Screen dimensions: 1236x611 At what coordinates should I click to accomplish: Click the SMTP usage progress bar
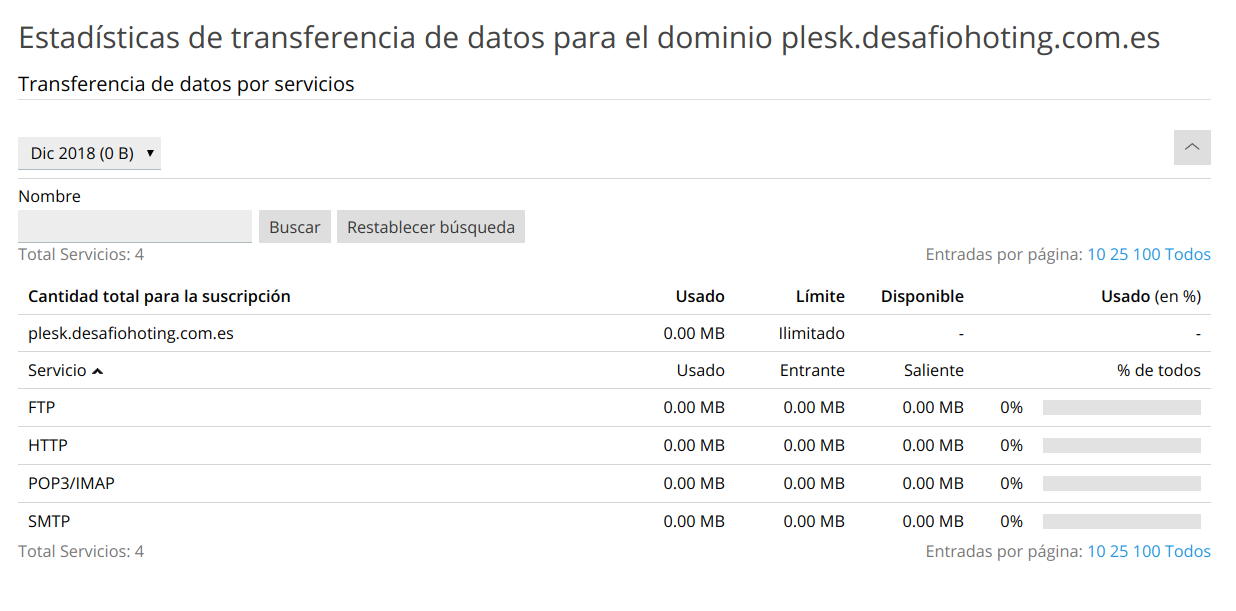(x=1121, y=521)
